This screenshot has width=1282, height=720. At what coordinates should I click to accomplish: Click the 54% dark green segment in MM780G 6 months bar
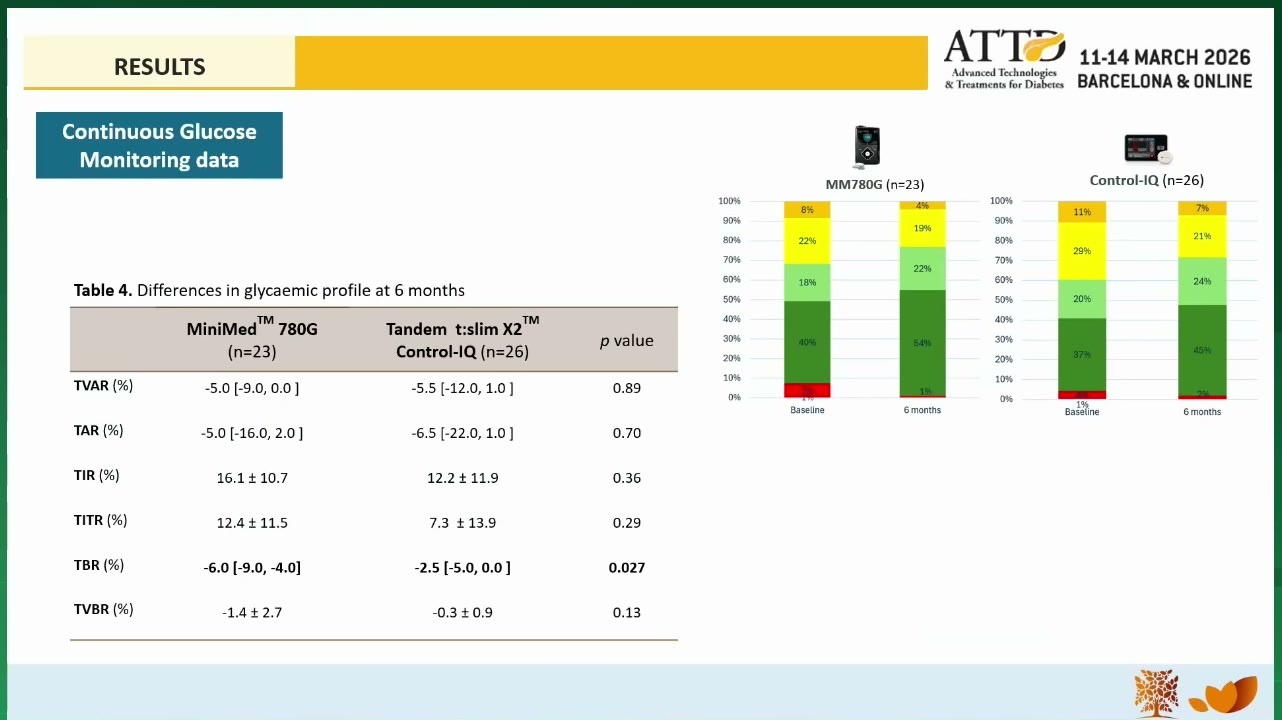(x=922, y=342)
